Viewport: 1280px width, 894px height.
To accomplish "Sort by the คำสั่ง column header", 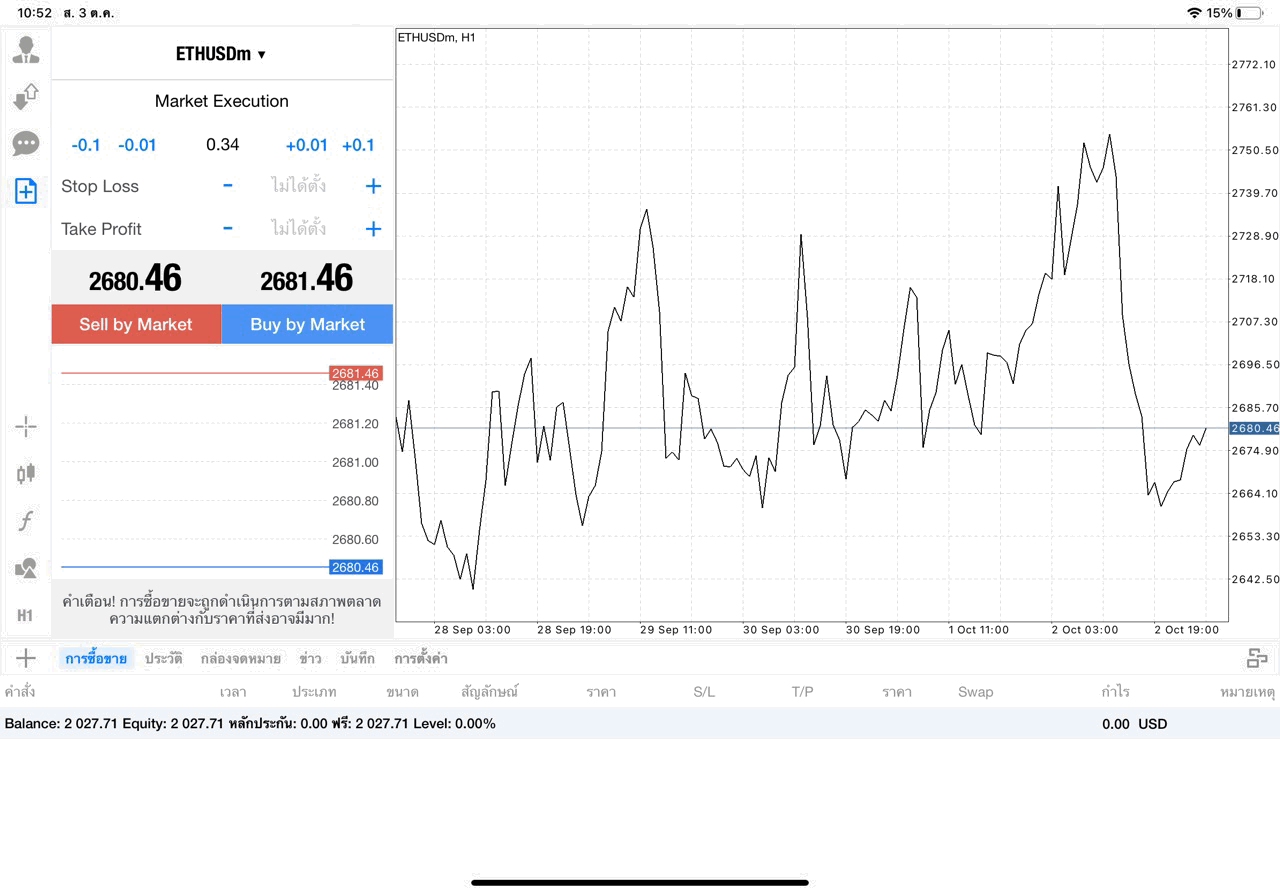I will [x=21, y=692].
